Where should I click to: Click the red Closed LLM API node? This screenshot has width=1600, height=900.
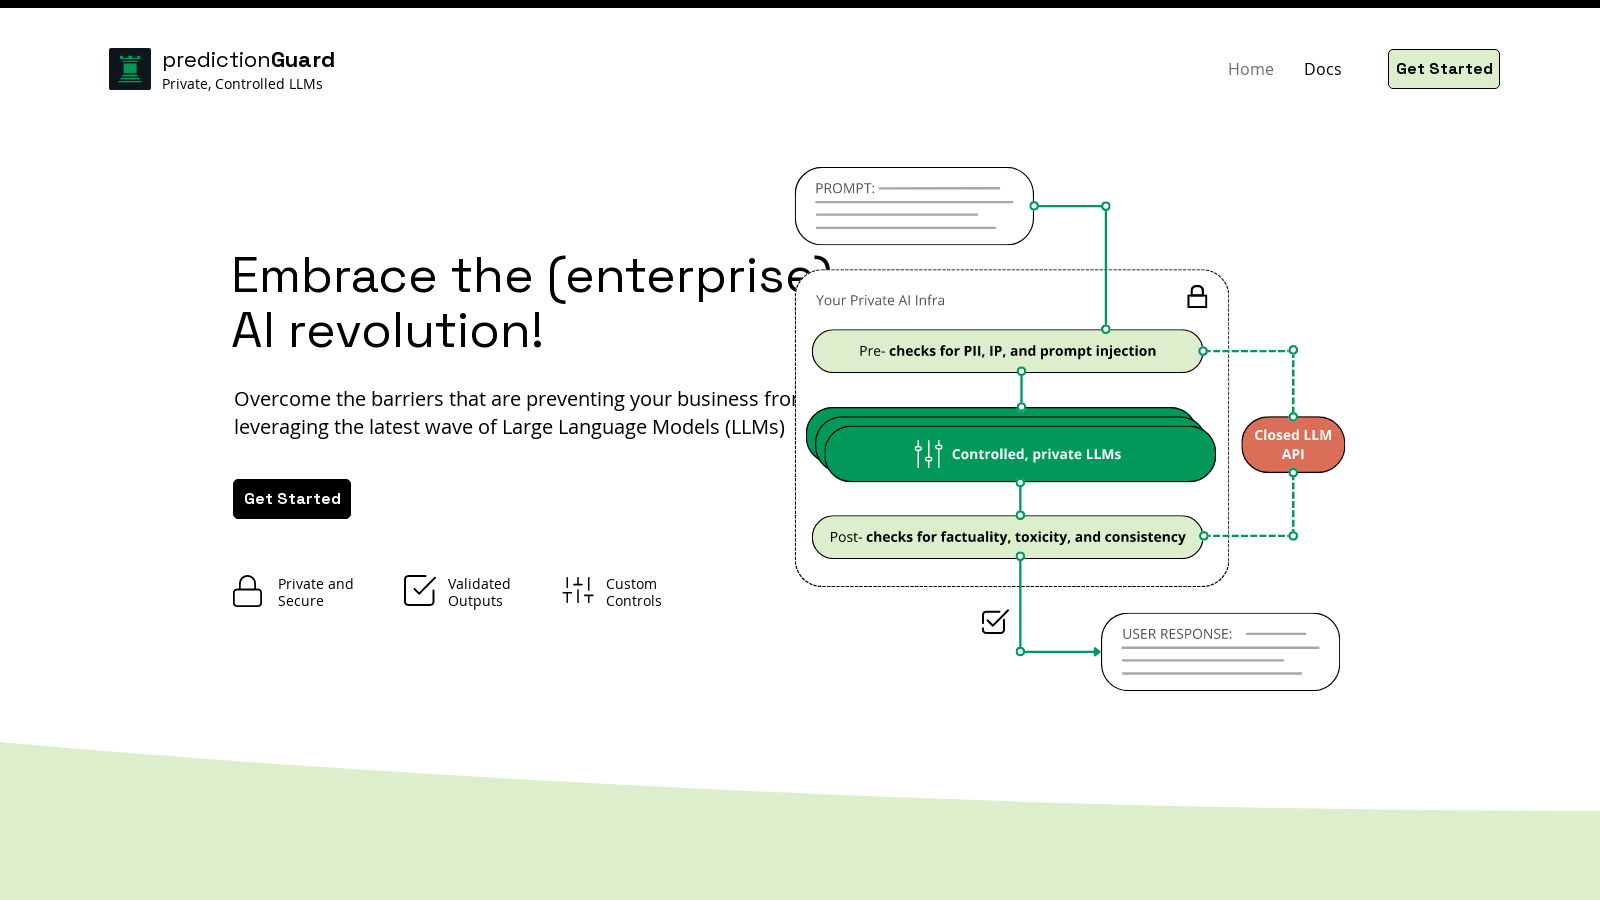pos(1293,445)
